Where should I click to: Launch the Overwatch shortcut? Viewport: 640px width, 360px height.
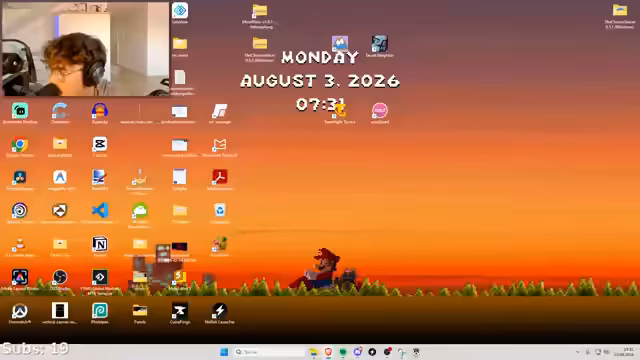click(x=20, y=311)
